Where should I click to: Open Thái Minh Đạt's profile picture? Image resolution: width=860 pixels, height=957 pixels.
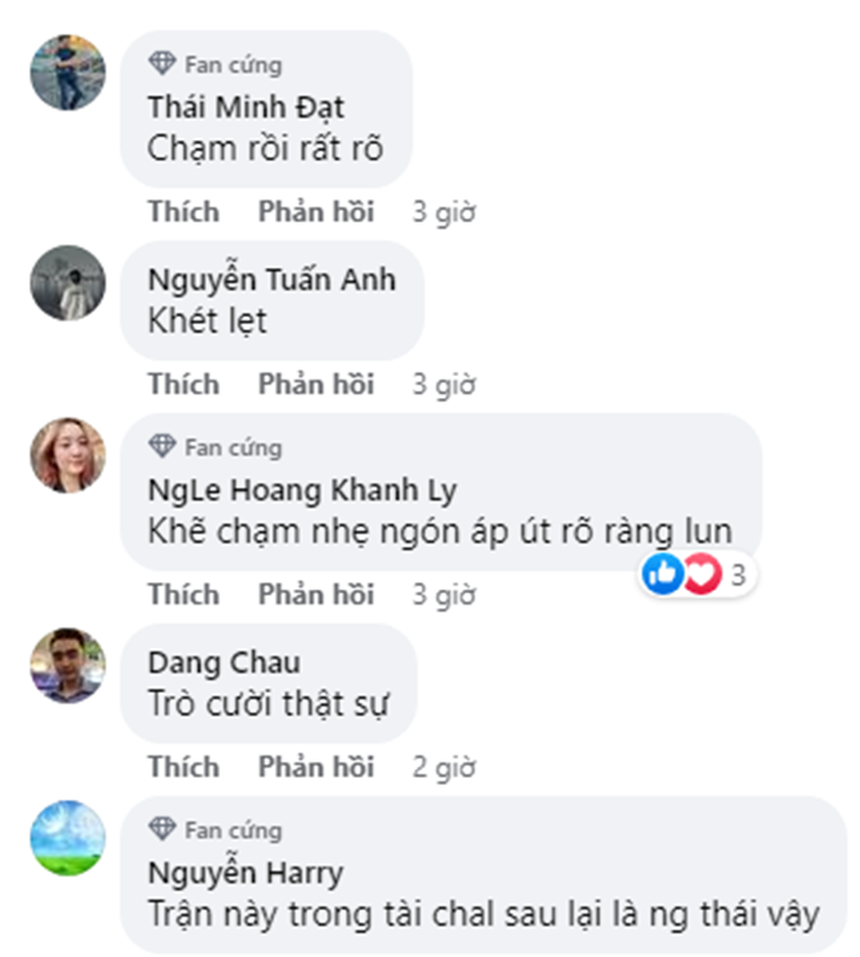point(68,73)
